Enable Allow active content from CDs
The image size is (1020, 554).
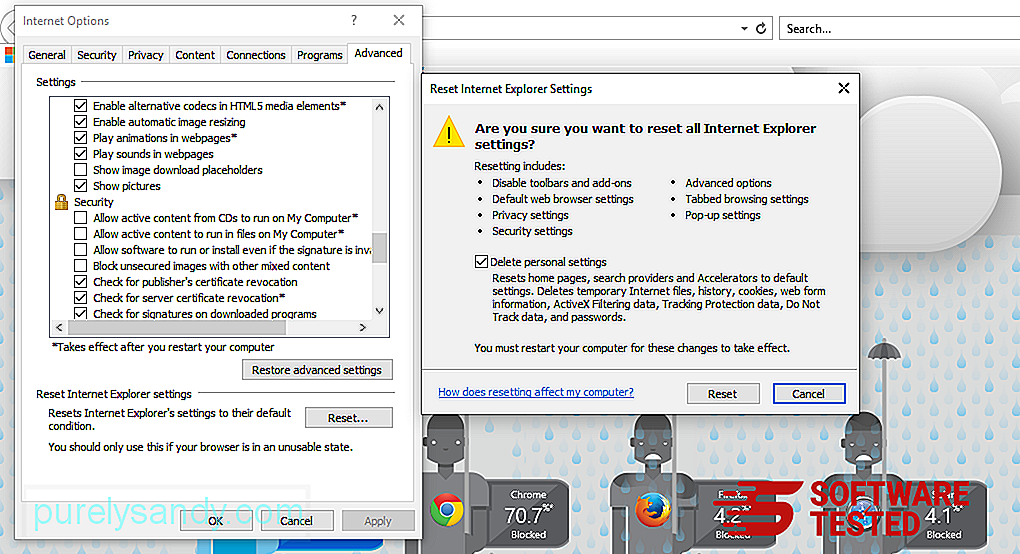(81, 218)
